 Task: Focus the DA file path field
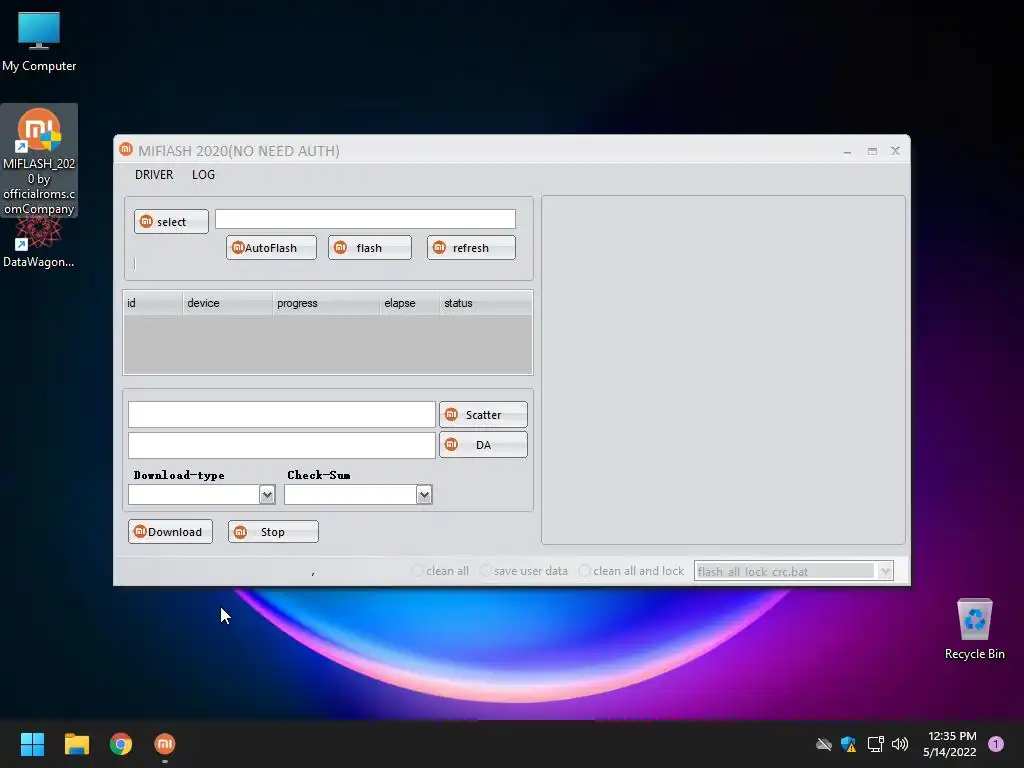pos(281,445)
